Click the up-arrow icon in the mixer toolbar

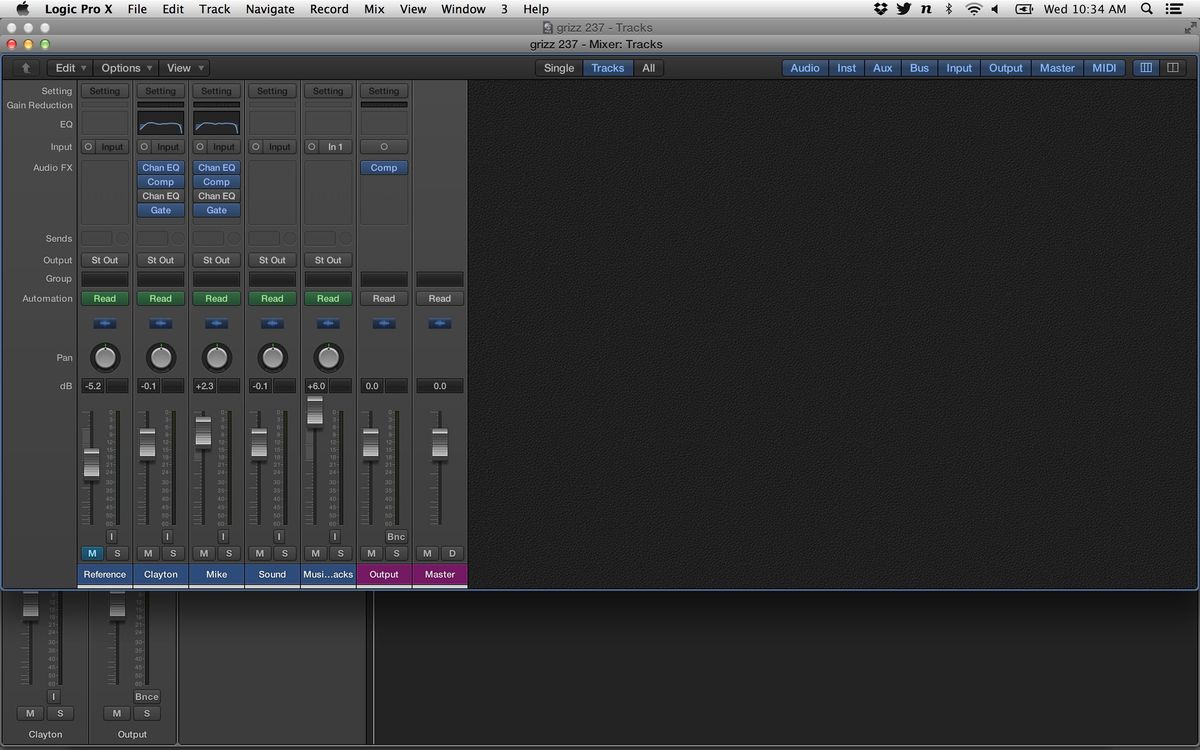pyautogui.click(x=24, y=67)
